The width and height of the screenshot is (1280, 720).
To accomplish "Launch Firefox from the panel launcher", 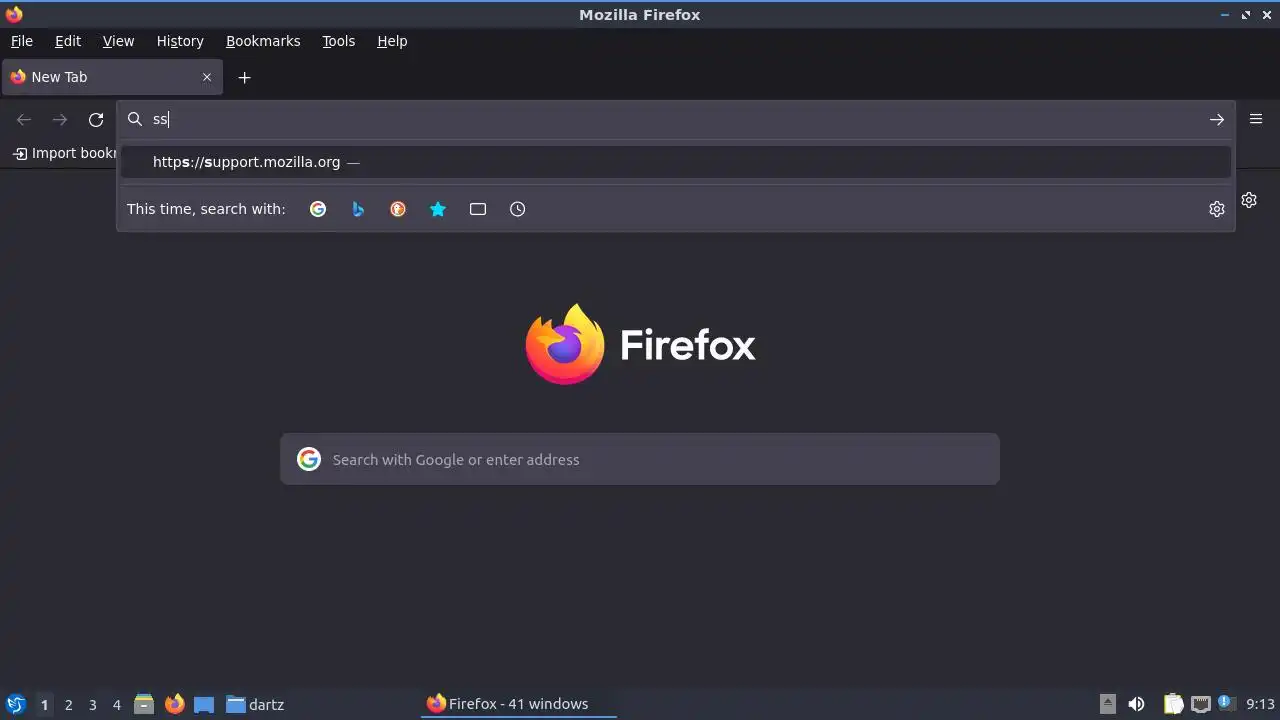I will pyautogui.click(x=174, y=704).
